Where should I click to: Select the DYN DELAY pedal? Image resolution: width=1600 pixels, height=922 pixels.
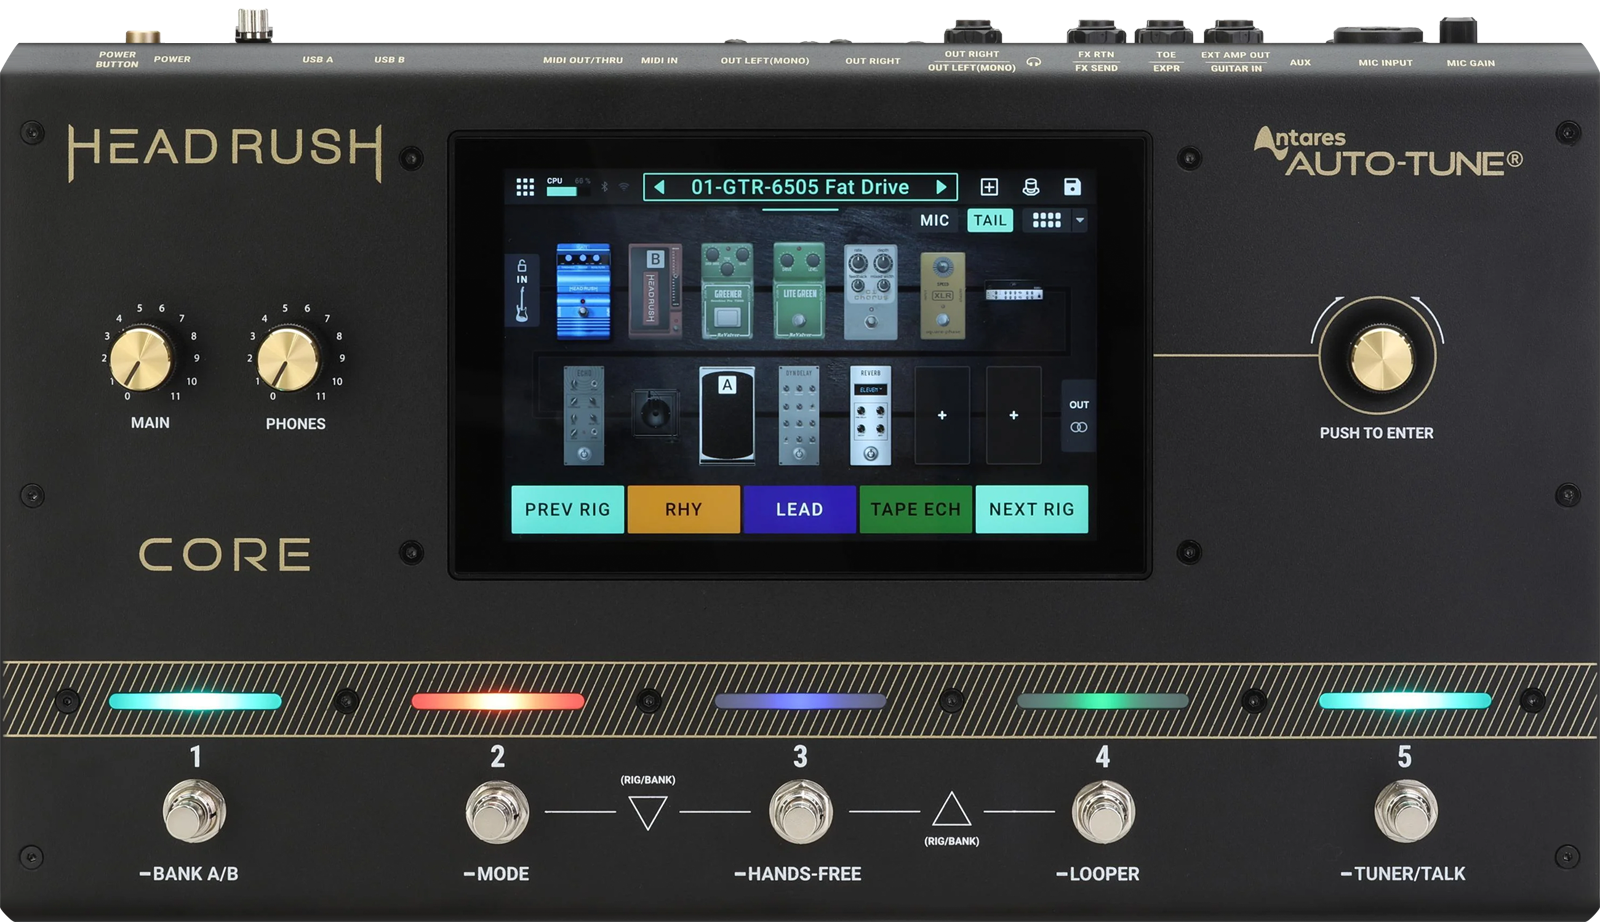click(799, 415)
